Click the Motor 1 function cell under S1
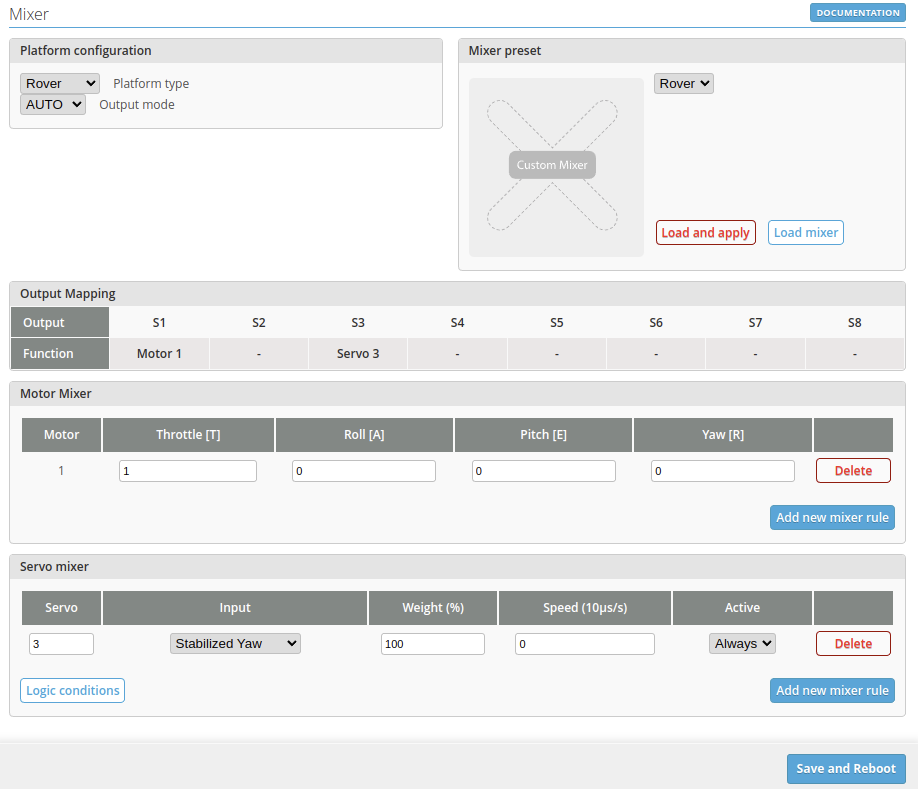The width and height of the screenshot is (918, 789). coord(159,353)
